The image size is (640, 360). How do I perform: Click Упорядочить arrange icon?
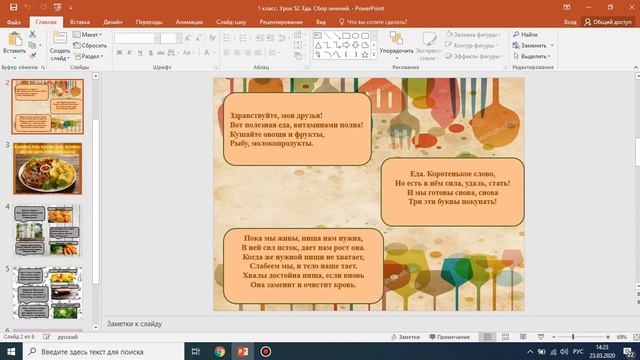click(x=396, y=39)
